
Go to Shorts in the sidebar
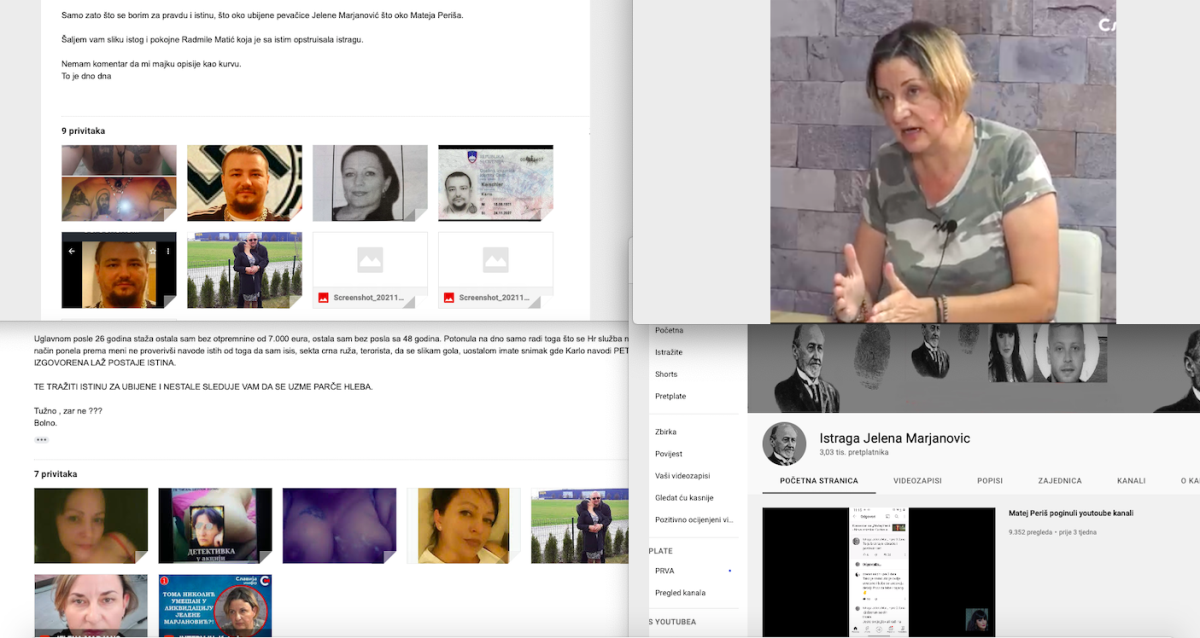665,374
